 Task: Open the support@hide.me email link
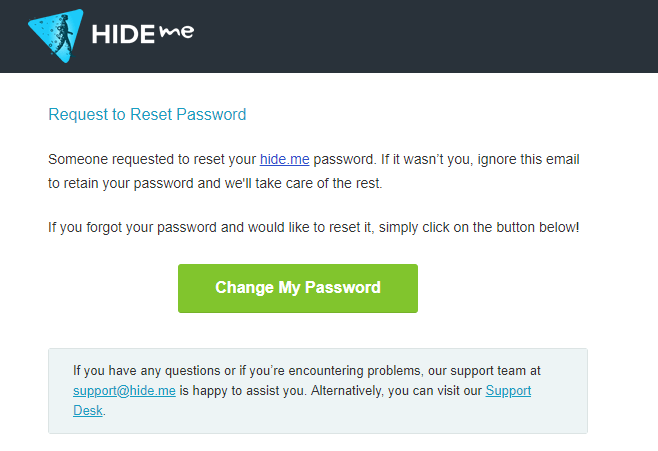tap(124, 391)
